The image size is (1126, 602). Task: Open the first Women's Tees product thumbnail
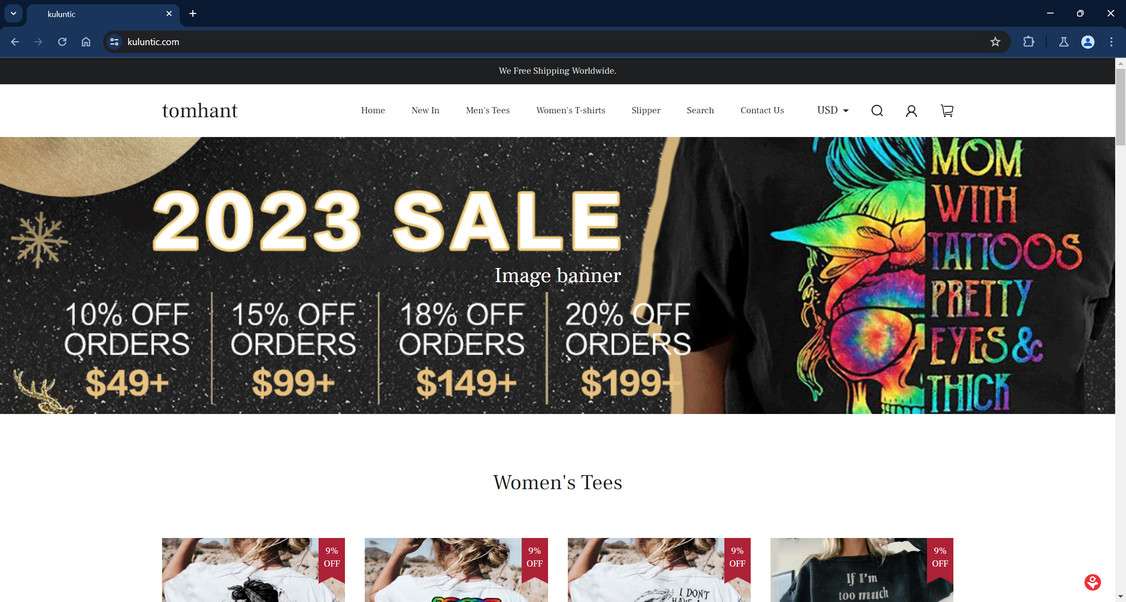(x=253, y=570)
